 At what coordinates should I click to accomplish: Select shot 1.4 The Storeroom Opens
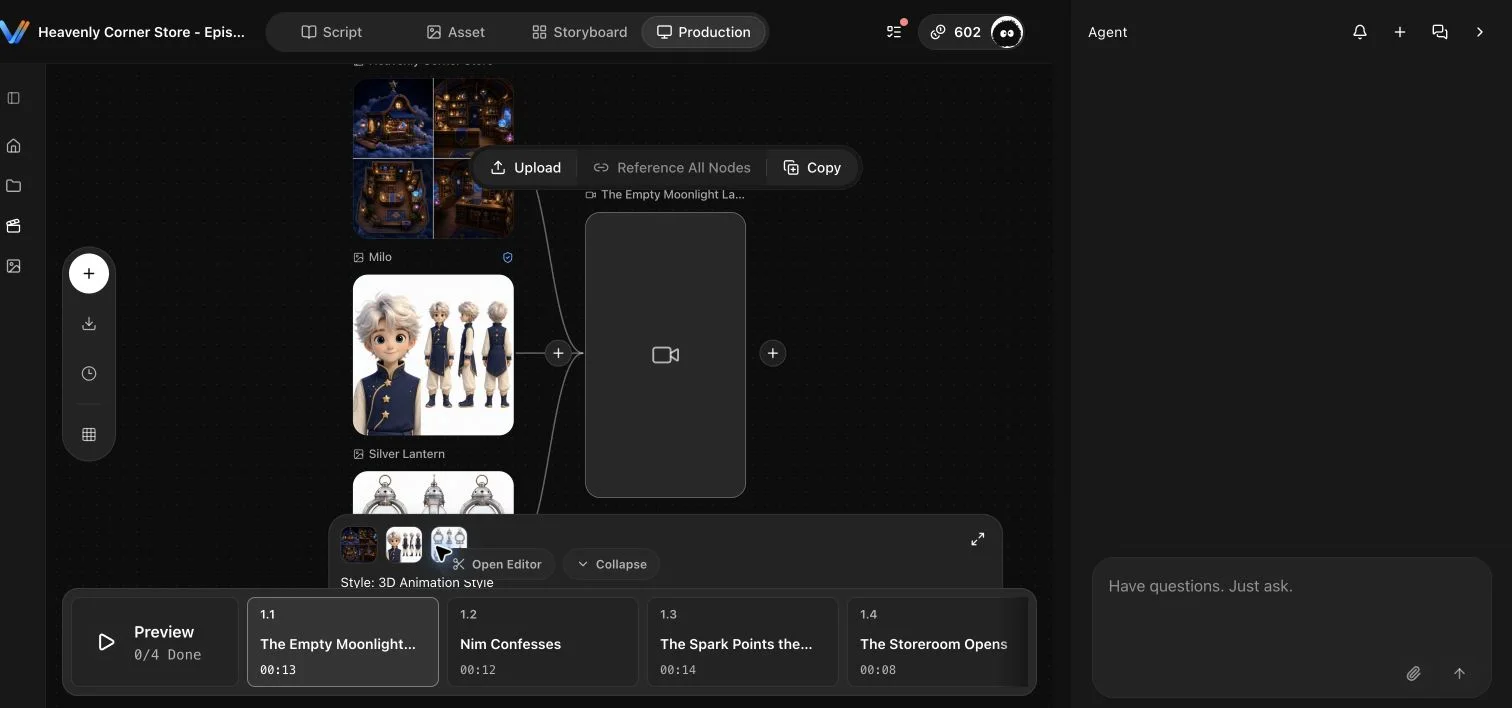pyautogui.click(x=938, y=642)
